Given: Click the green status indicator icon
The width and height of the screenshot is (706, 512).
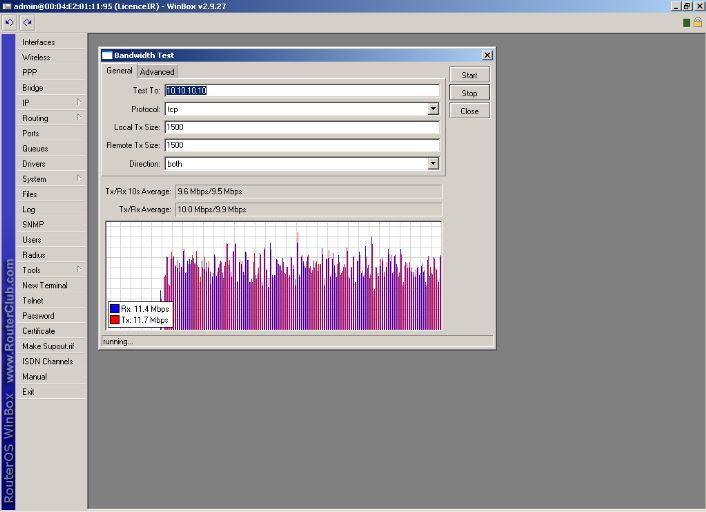Looking at the screenshot, I should tap(686, 22).
